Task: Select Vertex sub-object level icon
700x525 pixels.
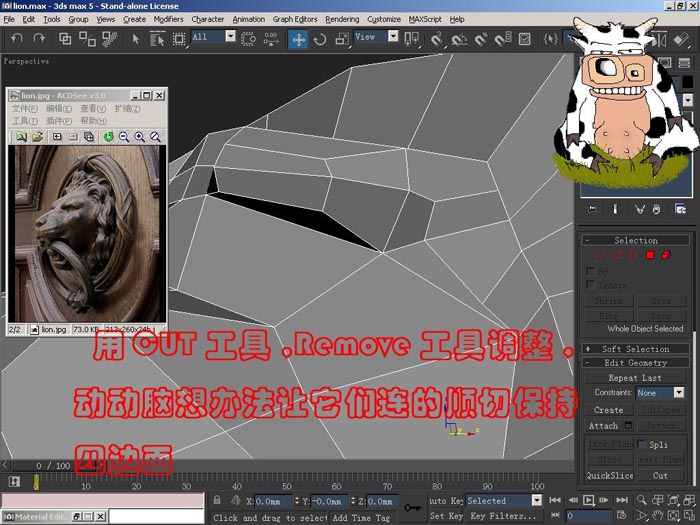Action: click(x=601, y=255)
